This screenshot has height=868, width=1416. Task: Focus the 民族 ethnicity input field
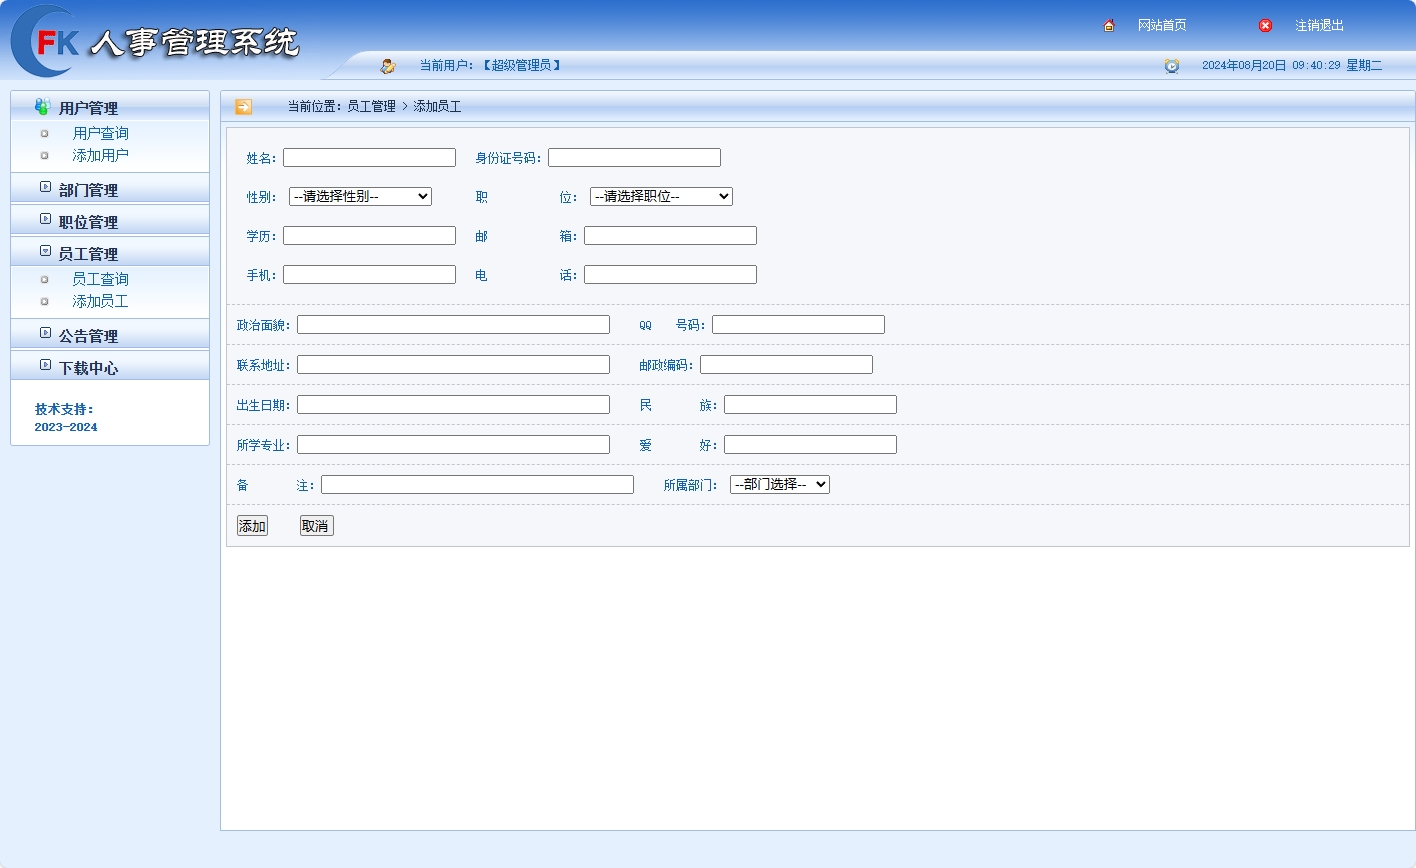[x=810, y=405]
